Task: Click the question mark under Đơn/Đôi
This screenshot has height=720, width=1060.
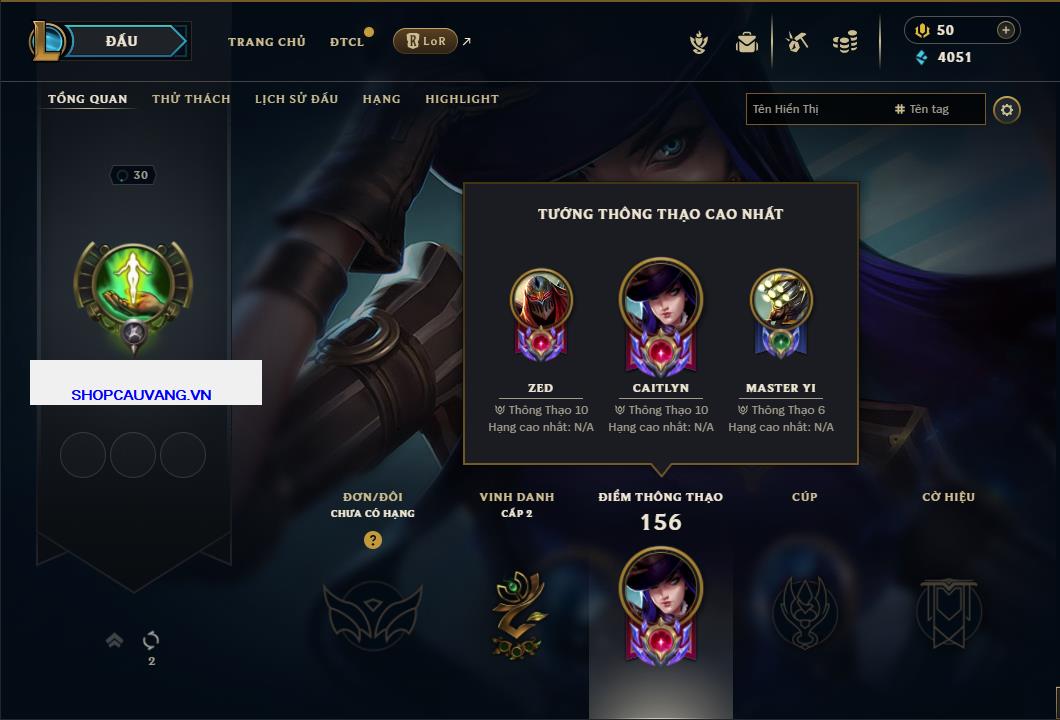Action: 372,539
